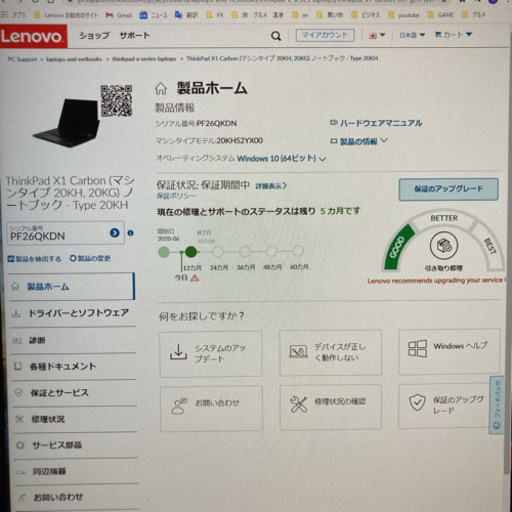The height and width of the screenshot is (512, 512).
Task: Expand the 製品の情報 section
Action: pos(359,141)
